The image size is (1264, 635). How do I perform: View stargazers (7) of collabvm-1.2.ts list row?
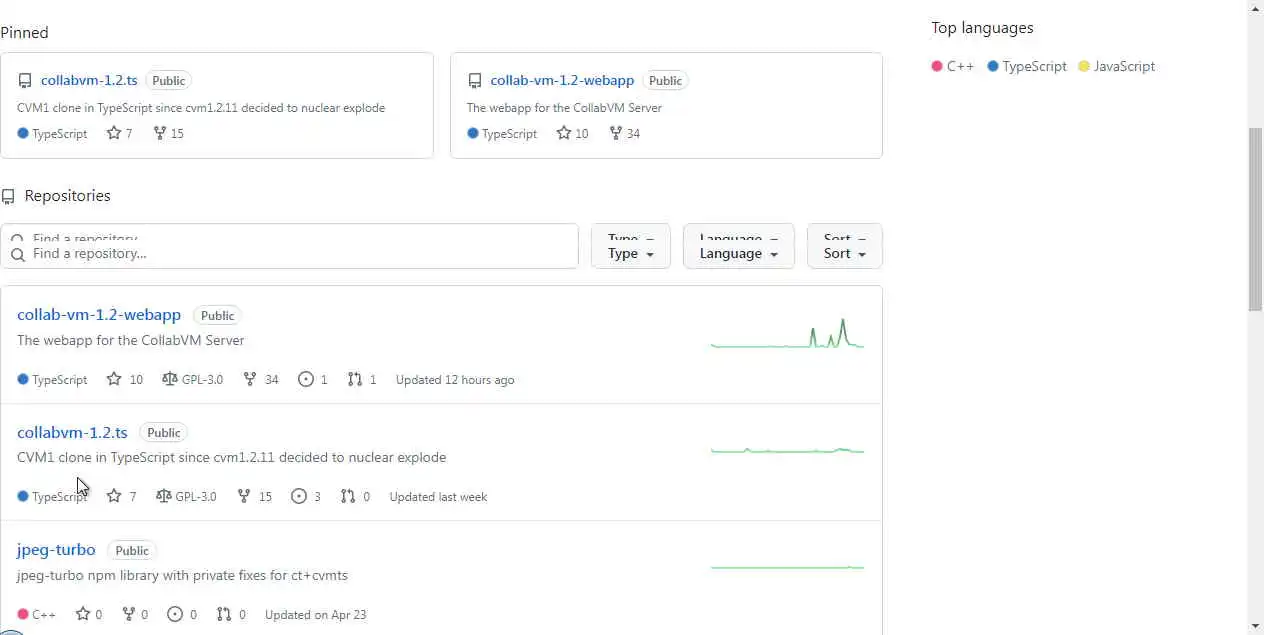coord(121,496)
